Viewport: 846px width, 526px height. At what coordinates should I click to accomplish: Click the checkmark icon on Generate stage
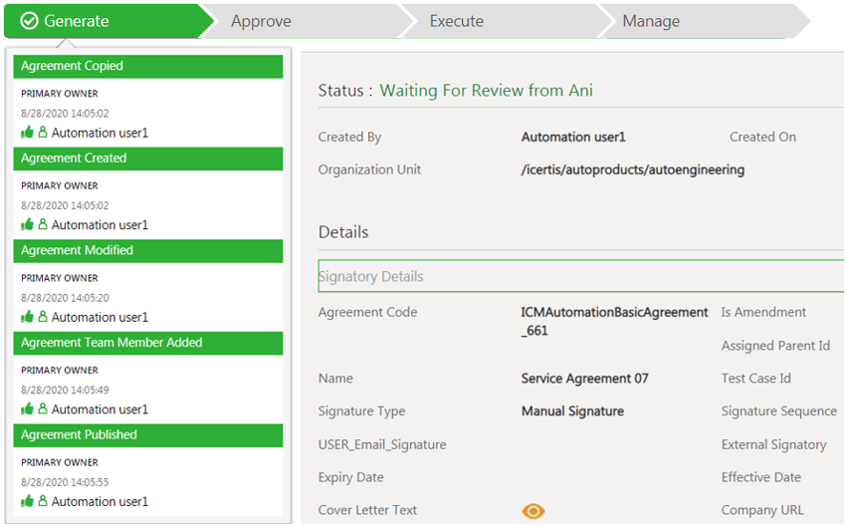(x=29, y=21)
